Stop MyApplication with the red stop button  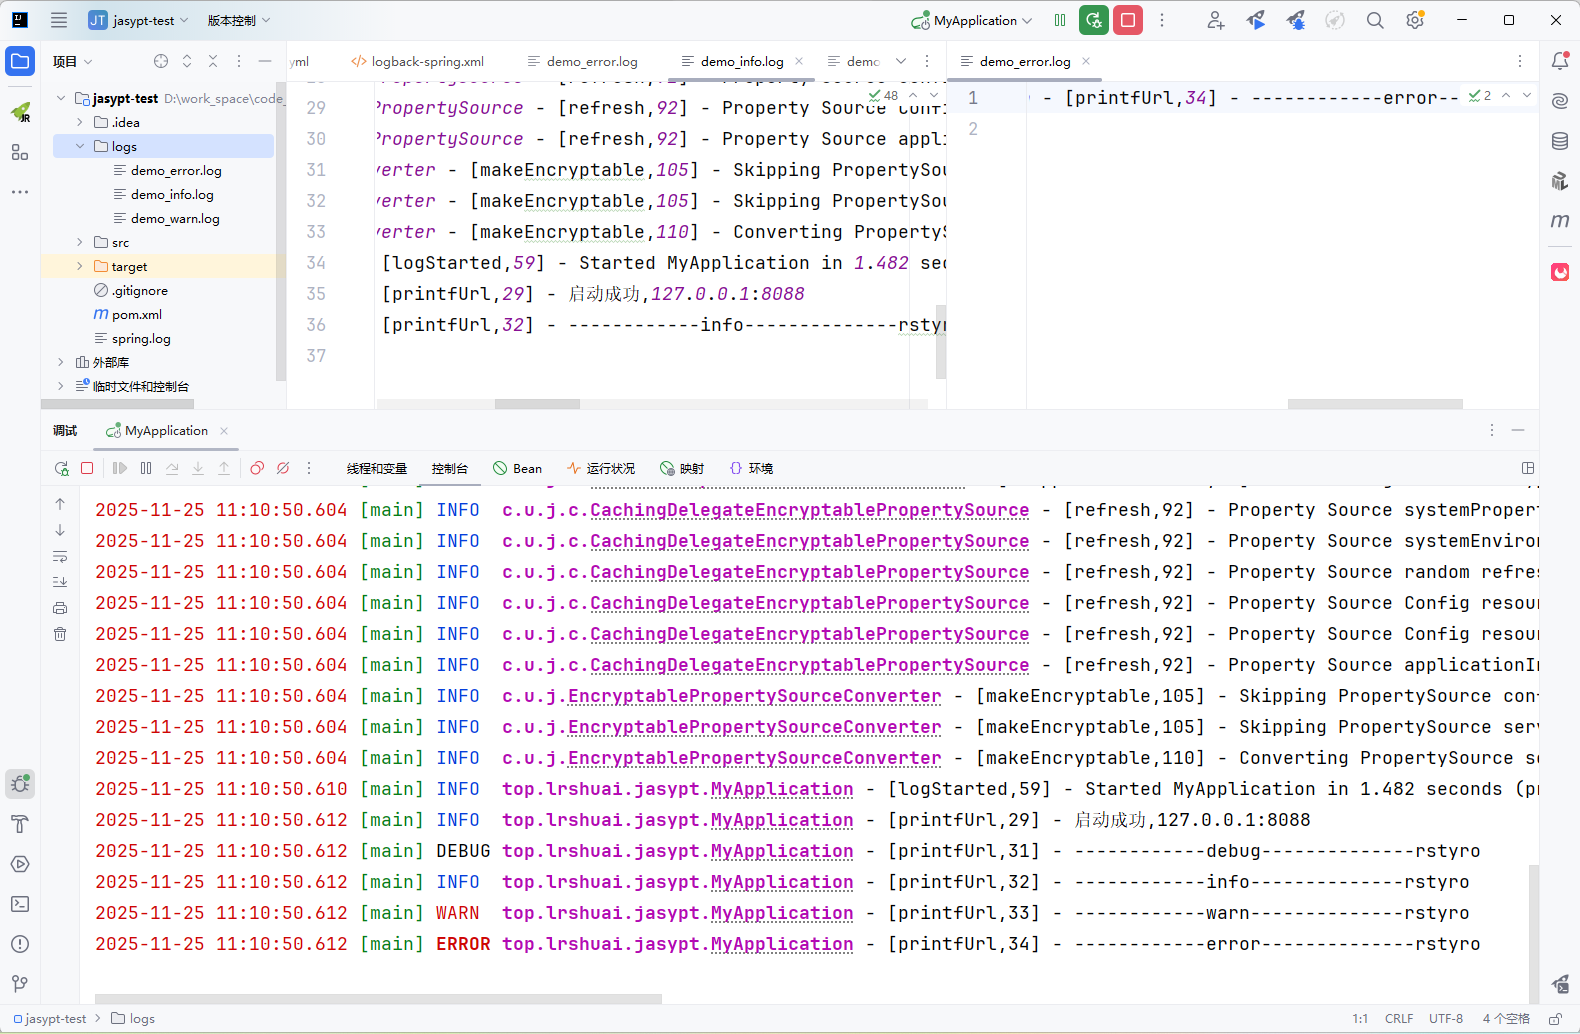tap(1128, 20)
